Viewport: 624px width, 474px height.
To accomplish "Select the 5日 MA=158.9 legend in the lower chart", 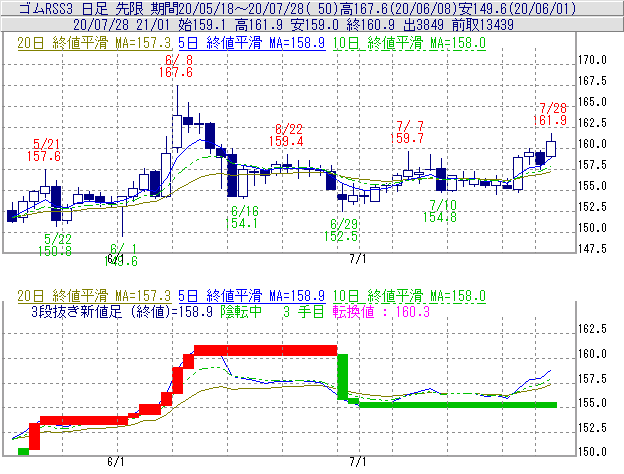I will click(252, 296).
